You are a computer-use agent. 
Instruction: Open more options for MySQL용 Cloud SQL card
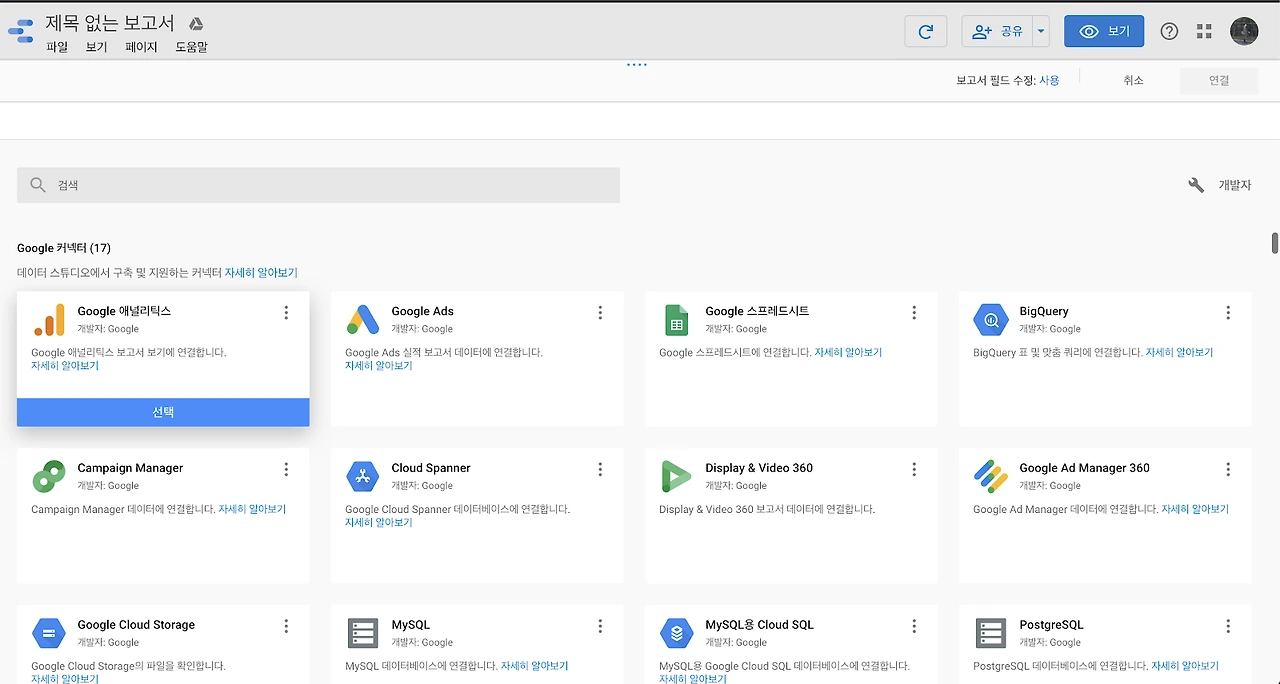[x=914, y=626]
